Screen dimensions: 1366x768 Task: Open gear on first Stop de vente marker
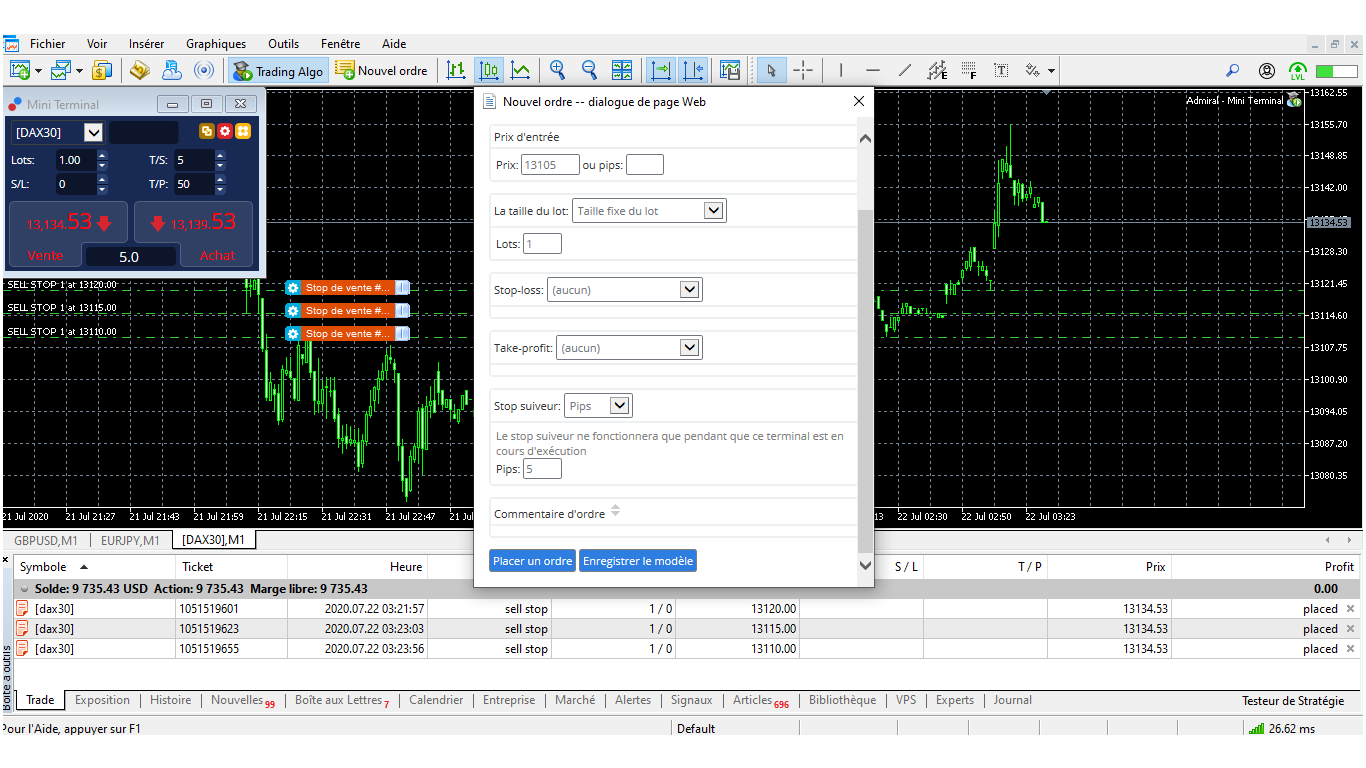293,288
